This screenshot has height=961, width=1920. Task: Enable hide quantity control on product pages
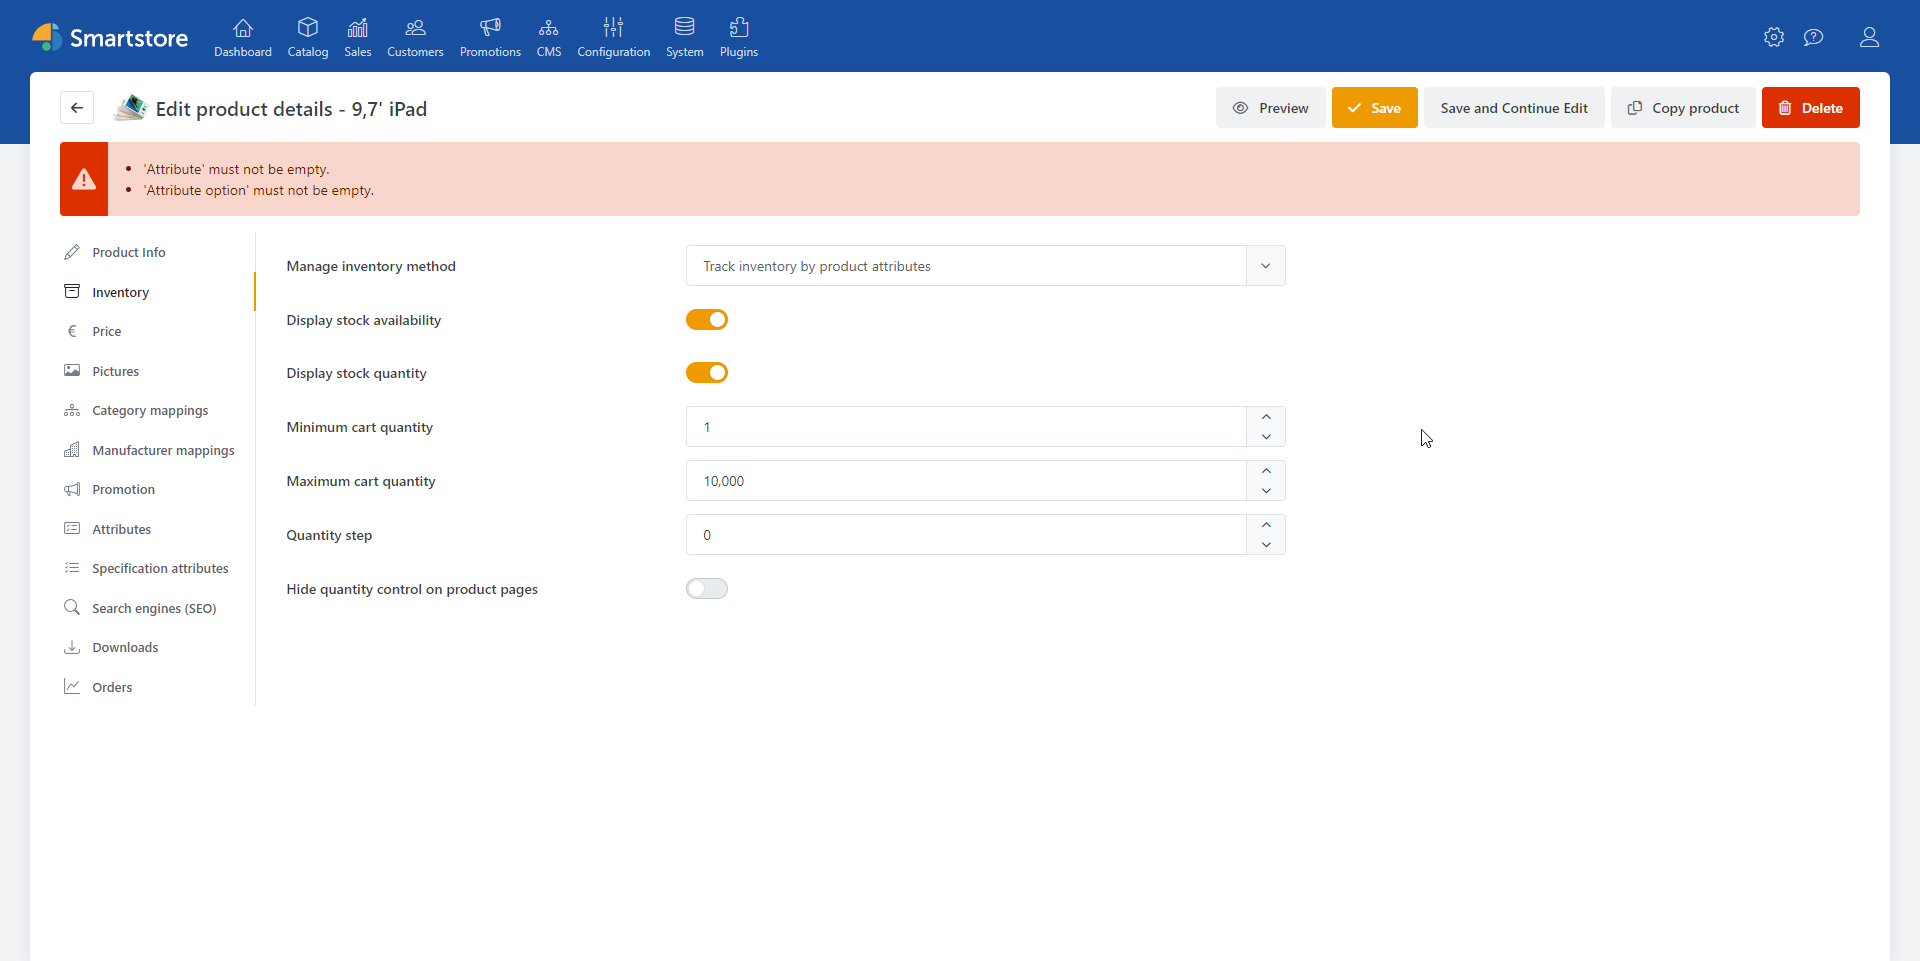(x=707, y=588)
